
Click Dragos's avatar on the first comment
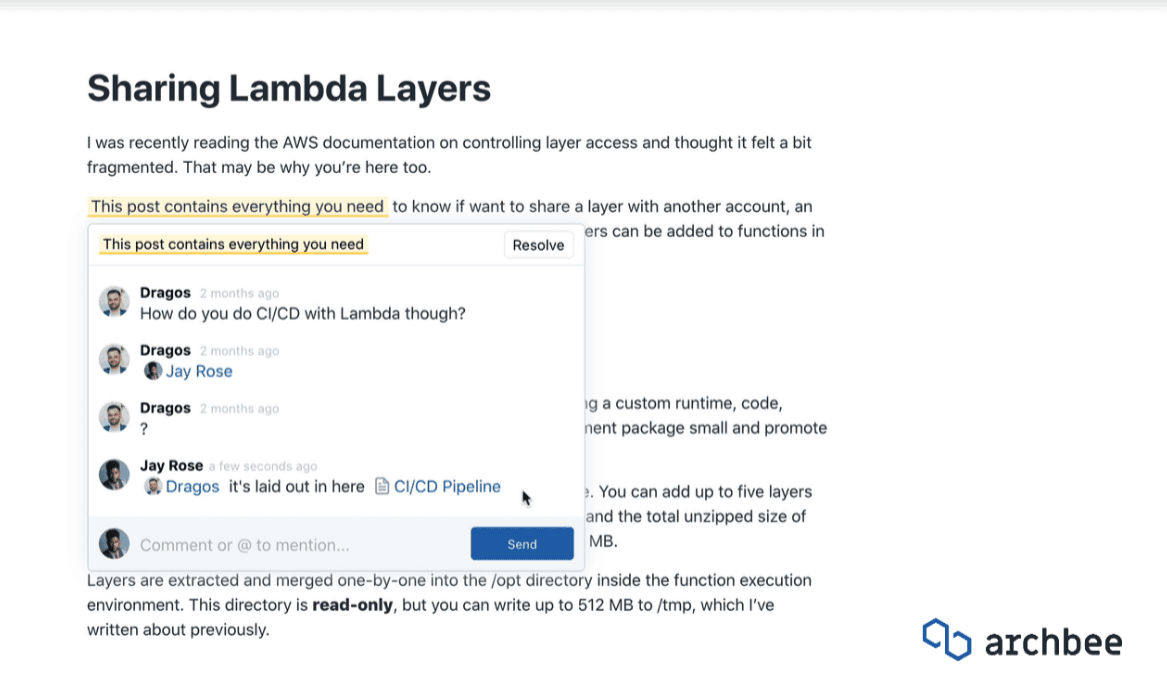coord(115,302)
